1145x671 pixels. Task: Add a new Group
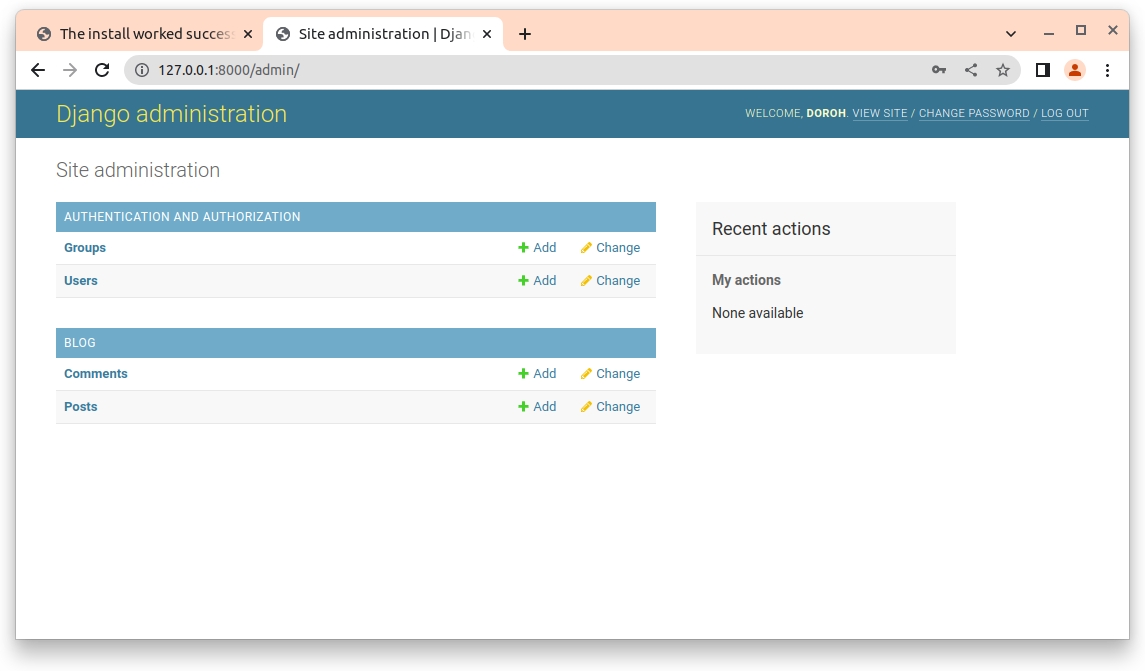tap(537, 248)
